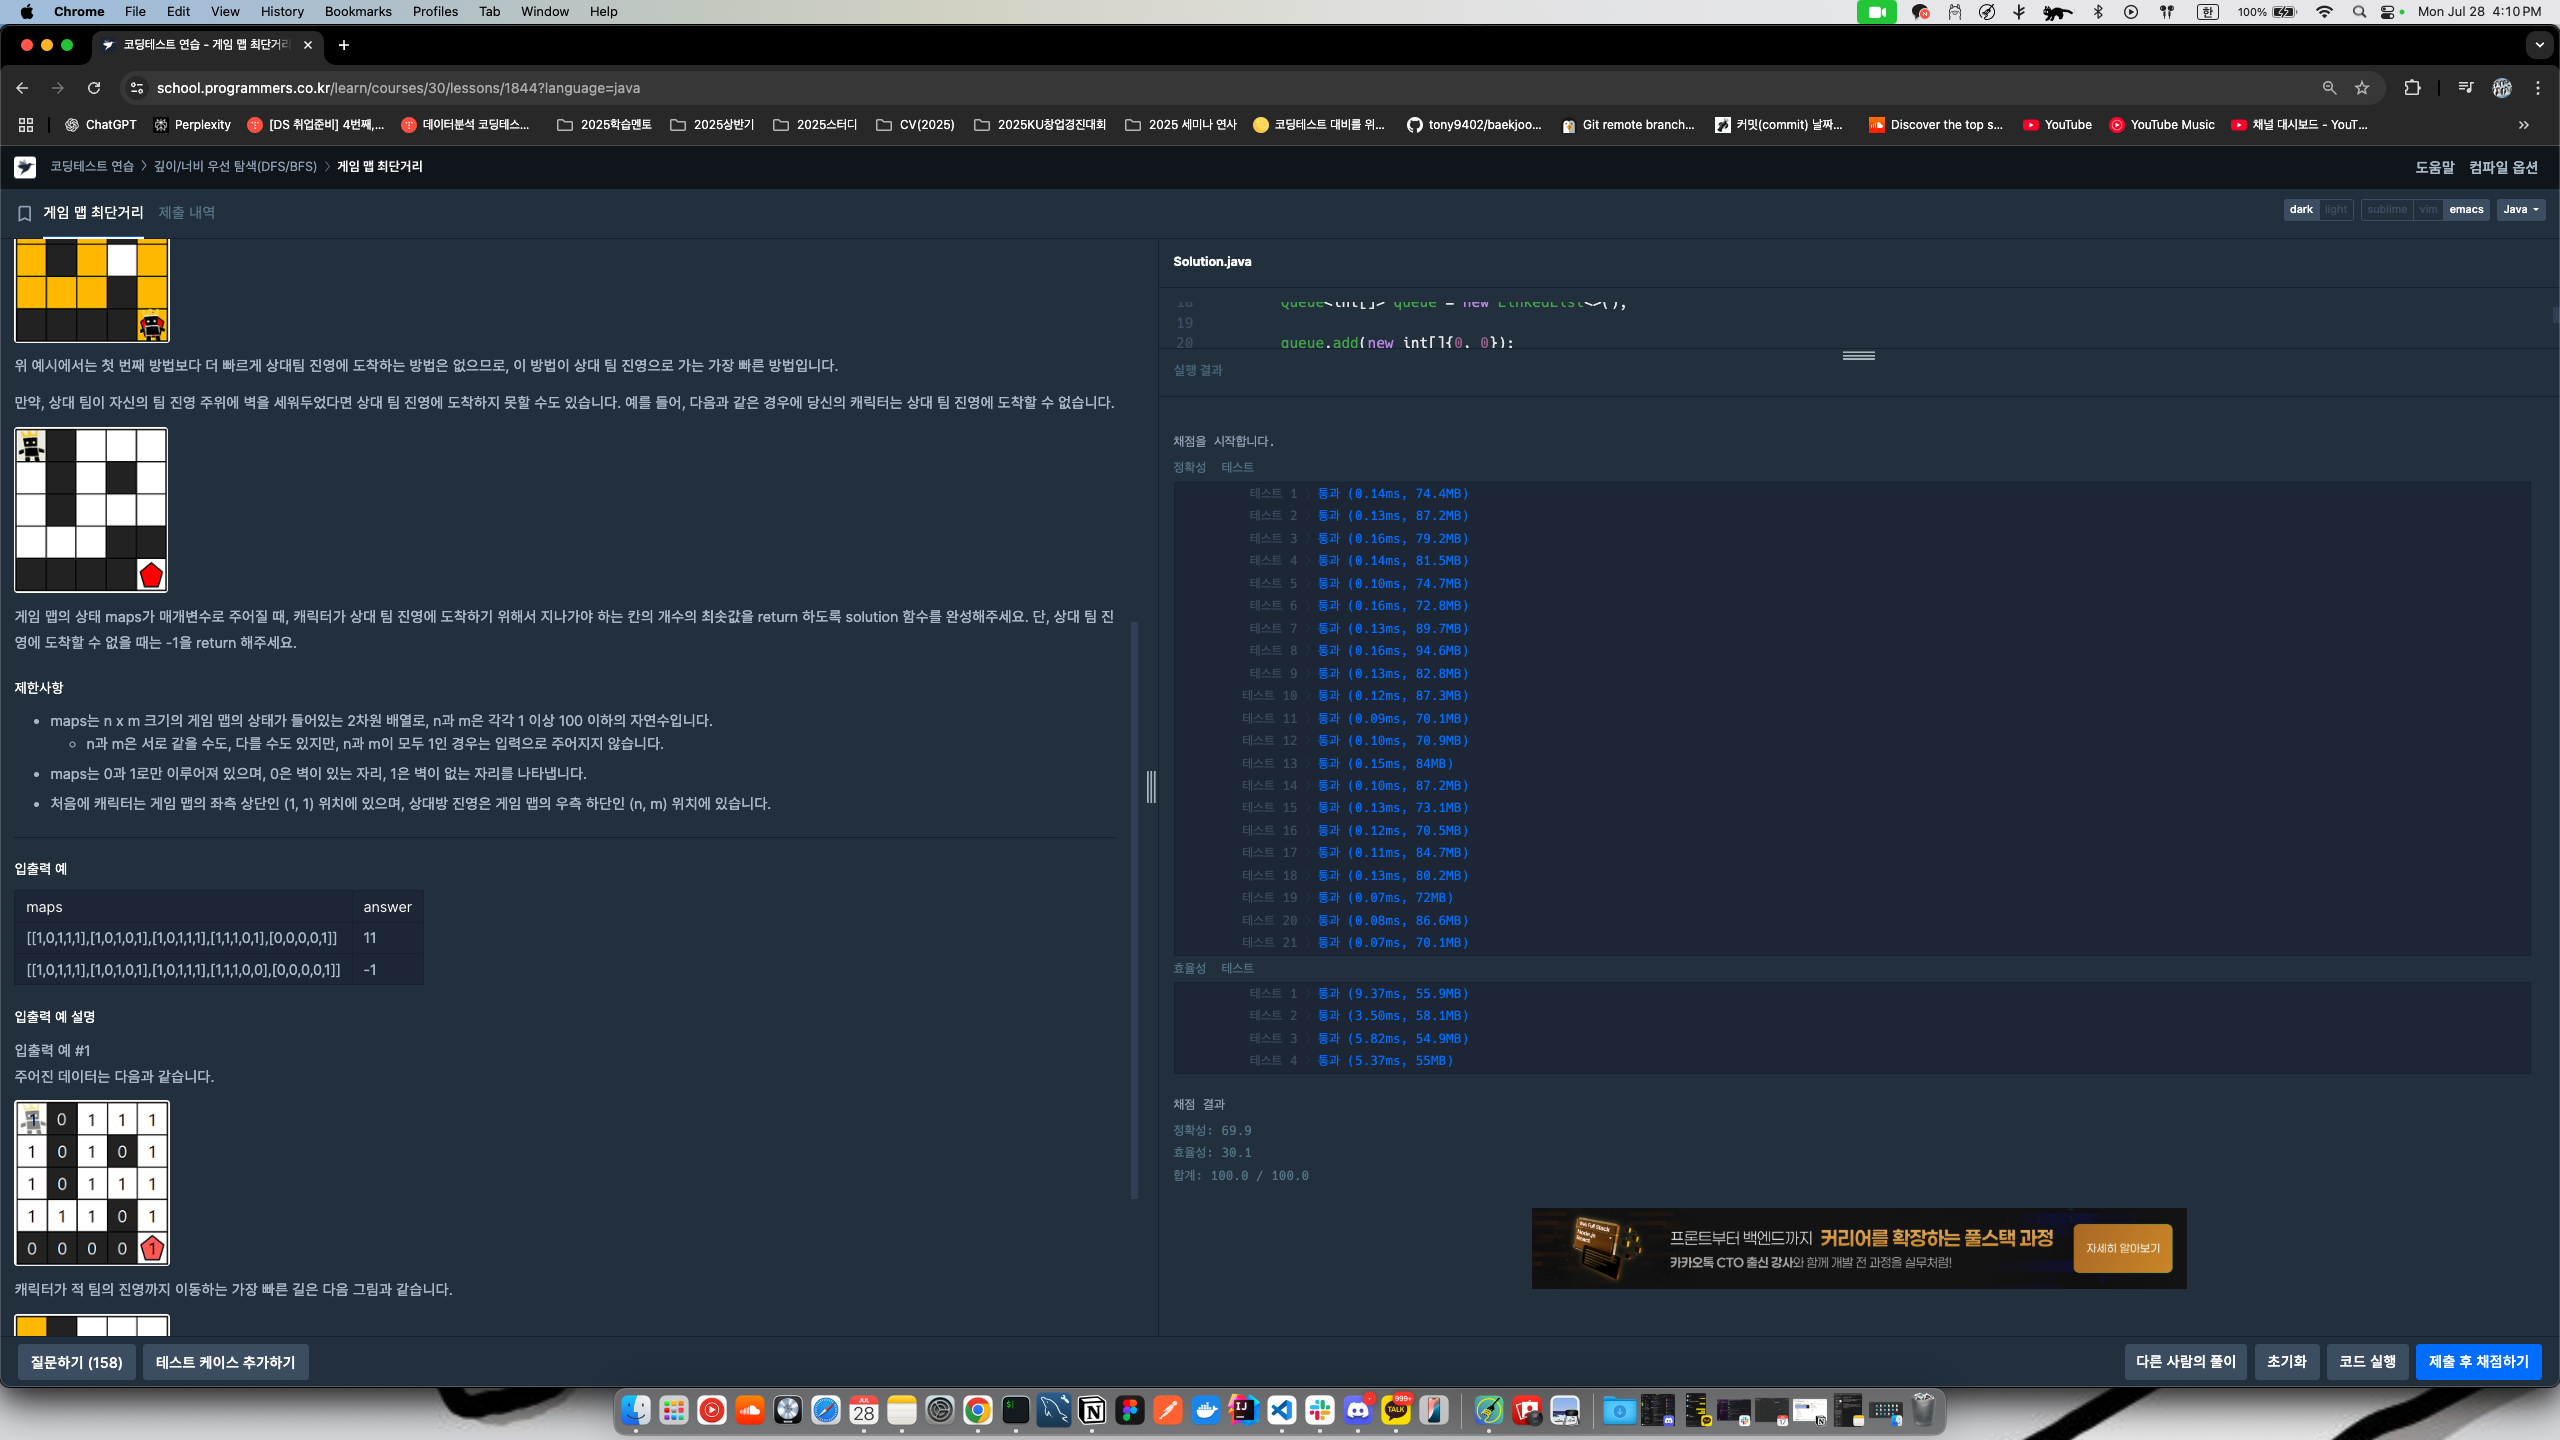Open KakaoTalk in the Dock
2560x1440 pixels.
[1396, 1410]
